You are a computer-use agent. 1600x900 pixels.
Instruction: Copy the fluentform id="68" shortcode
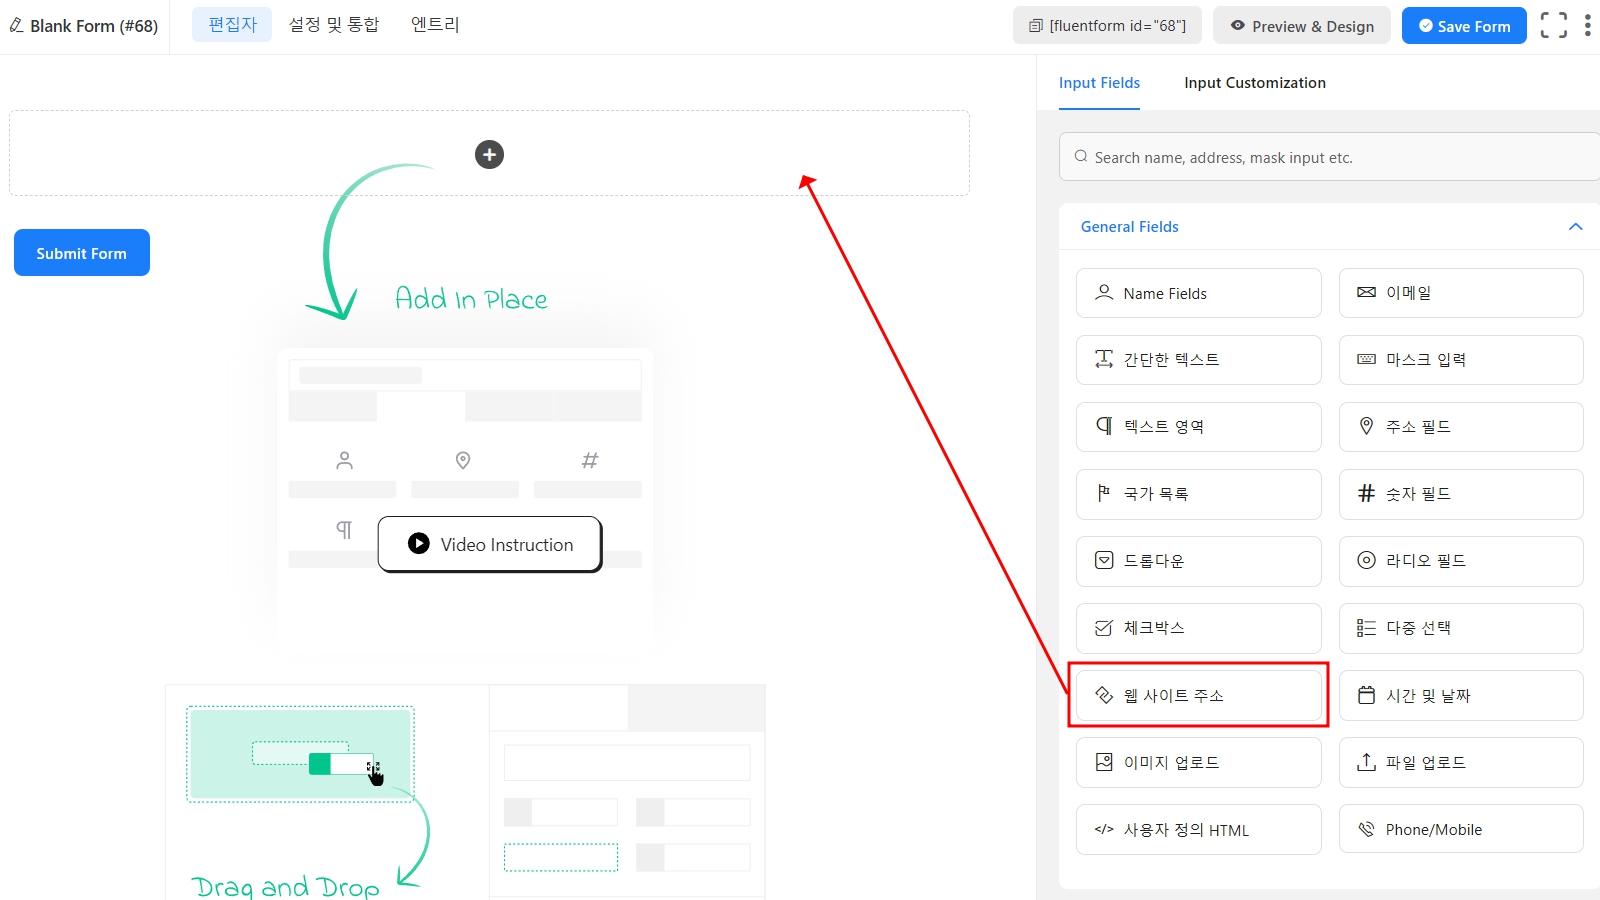(1107, 26)
